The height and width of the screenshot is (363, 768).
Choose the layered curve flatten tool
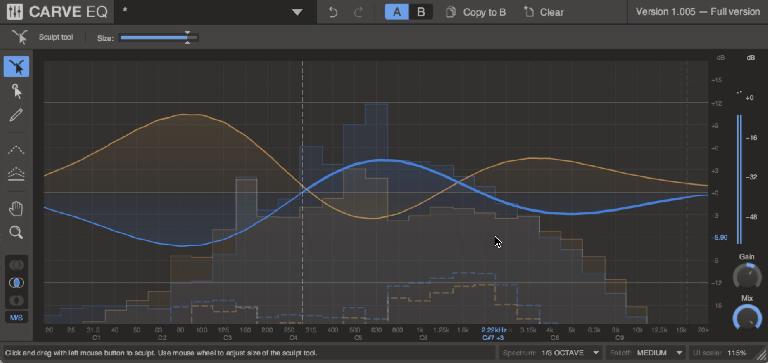(16, 173)
